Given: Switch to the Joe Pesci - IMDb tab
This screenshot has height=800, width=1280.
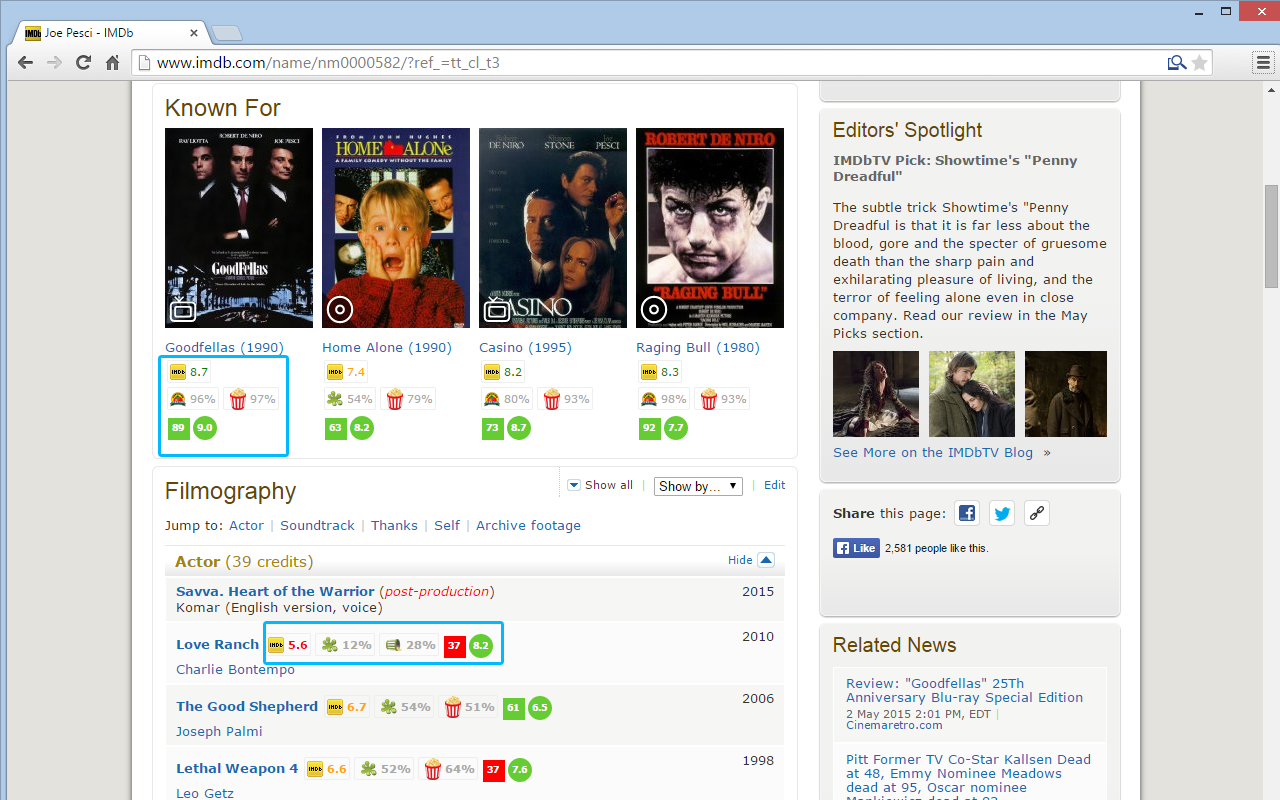Looking at the screenshot, I should 110,32.
